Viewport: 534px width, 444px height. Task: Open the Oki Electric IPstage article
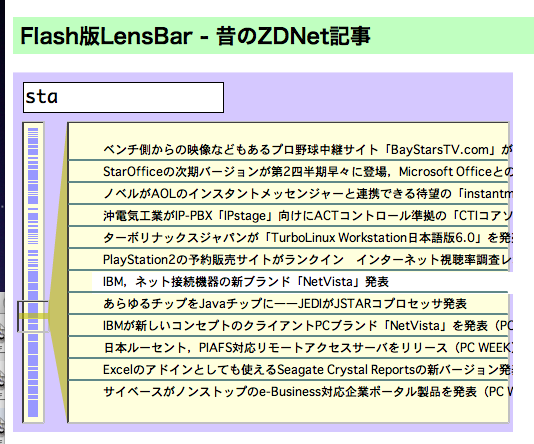point(289,216)
